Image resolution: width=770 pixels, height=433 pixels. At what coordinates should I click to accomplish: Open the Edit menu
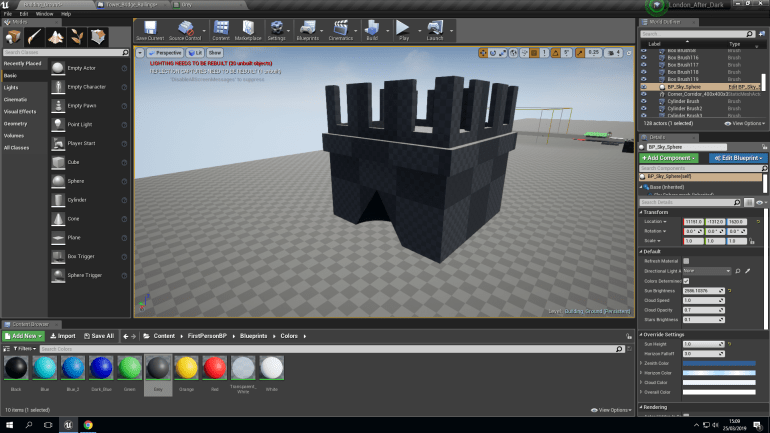tap(24, 14)
